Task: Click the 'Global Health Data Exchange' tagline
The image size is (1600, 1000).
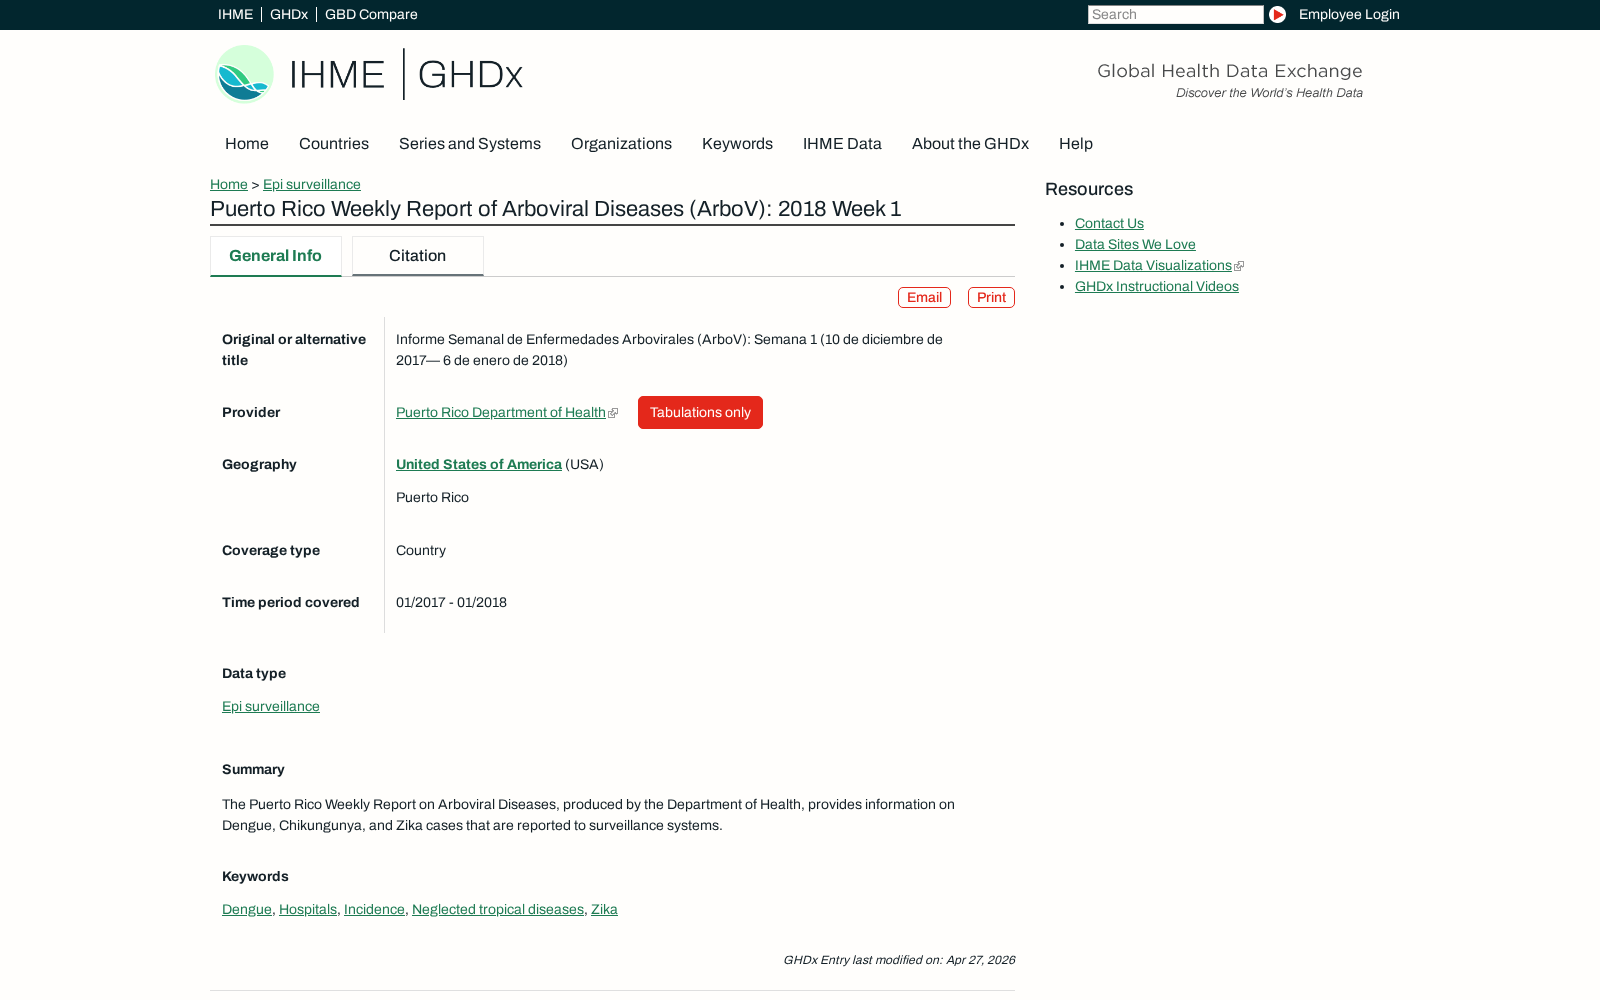Action: 1230,71
